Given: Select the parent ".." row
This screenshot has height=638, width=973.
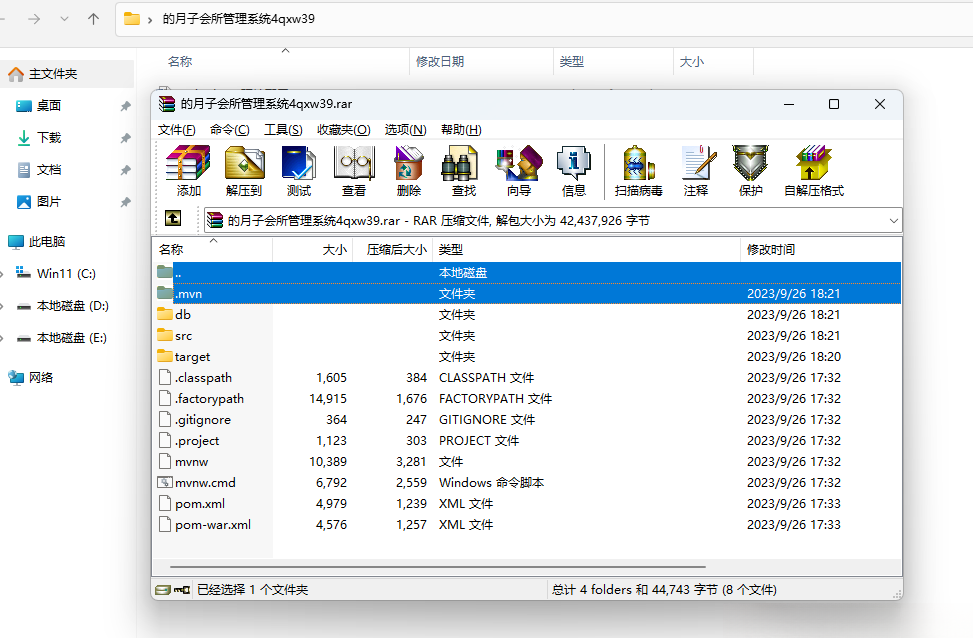Looking at the screenshot, I should (x=527, y=272).
